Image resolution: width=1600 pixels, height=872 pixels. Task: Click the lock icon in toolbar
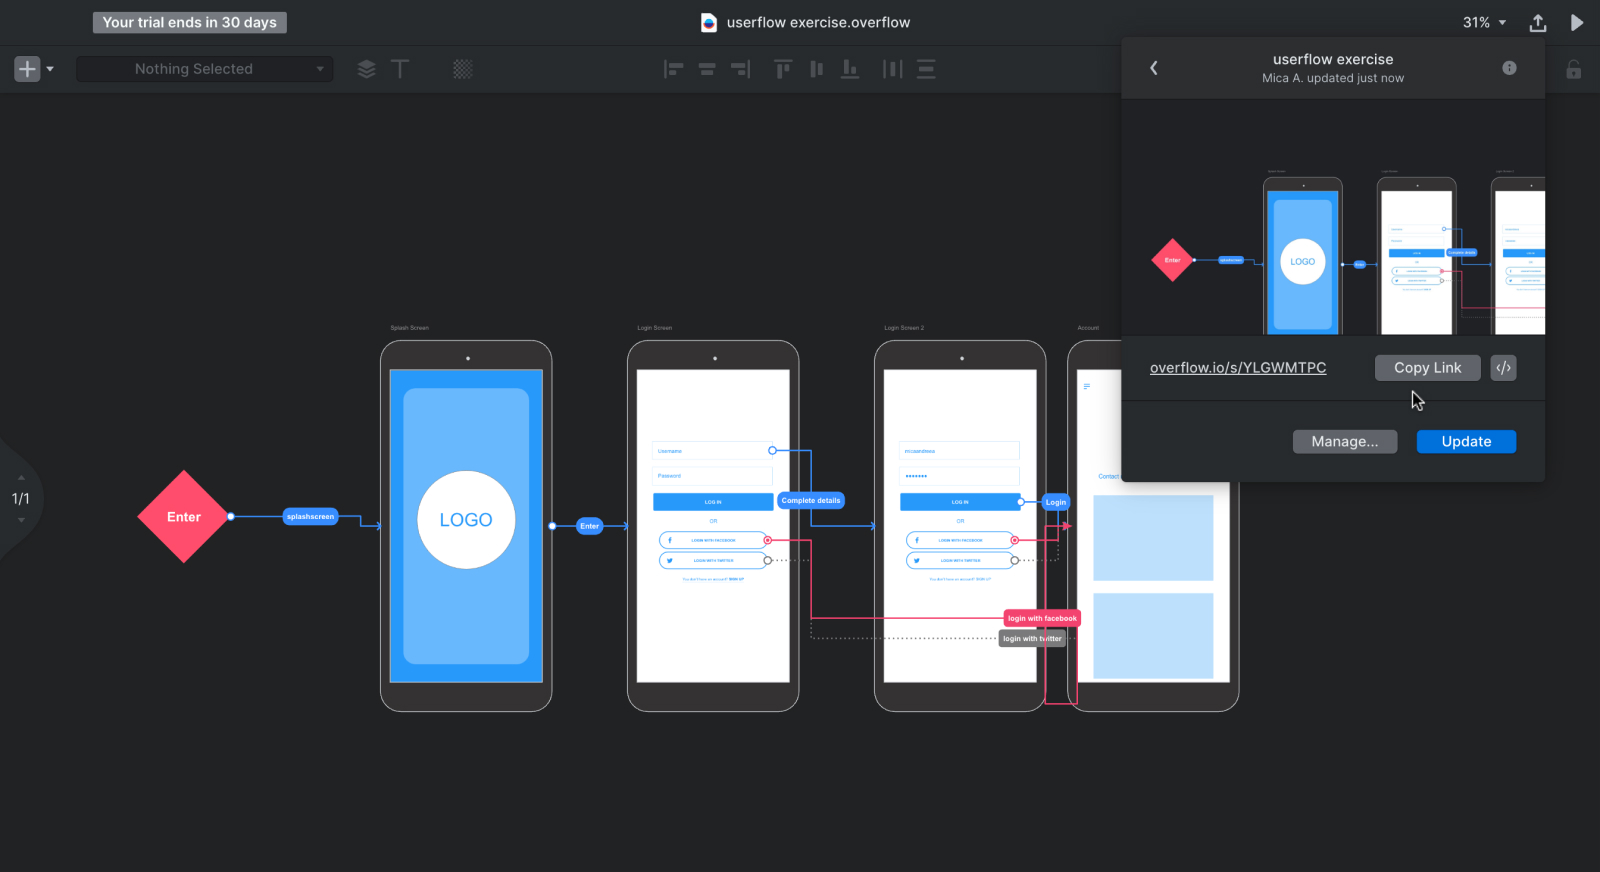tap(1574, 70)
